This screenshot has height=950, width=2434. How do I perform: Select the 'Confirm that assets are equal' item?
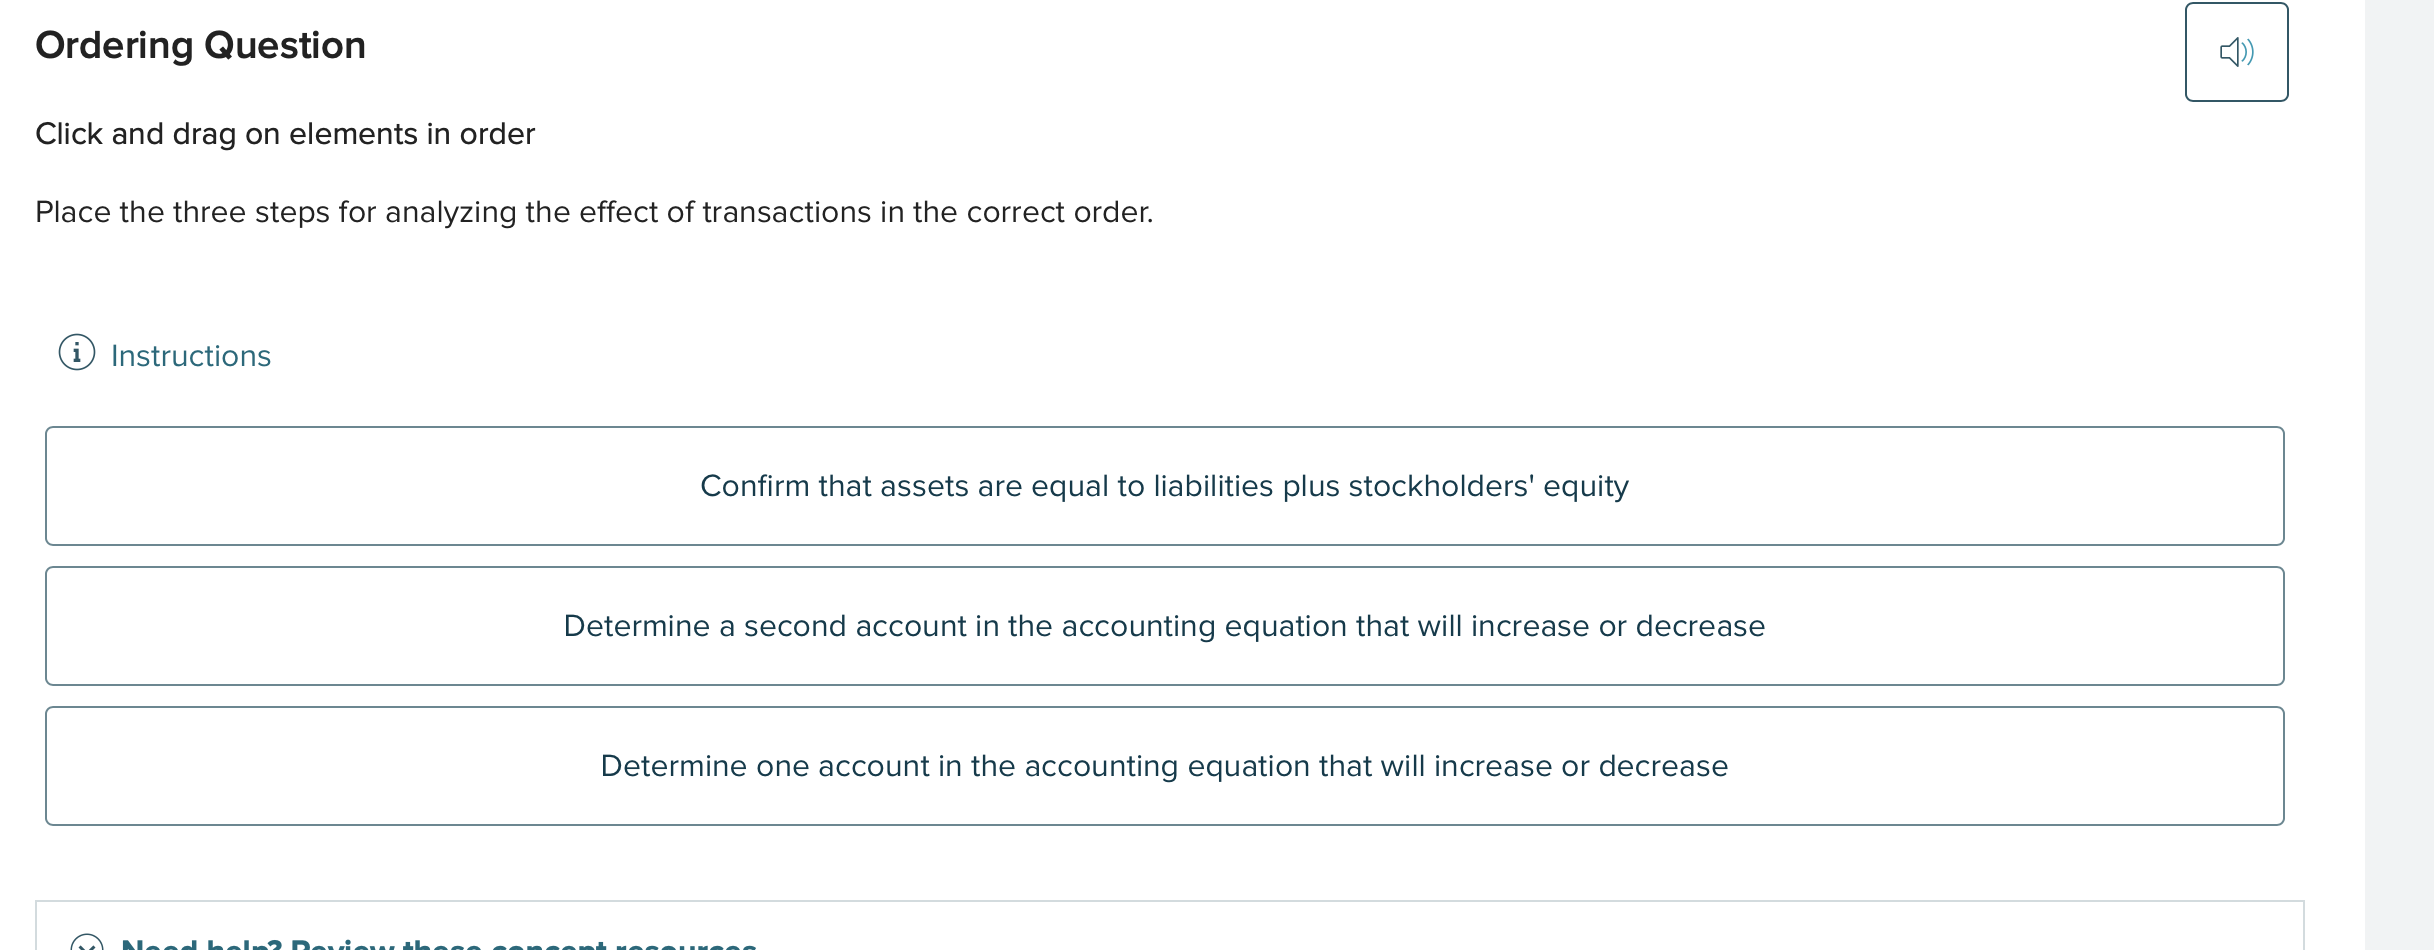[x=1164, y=486]
